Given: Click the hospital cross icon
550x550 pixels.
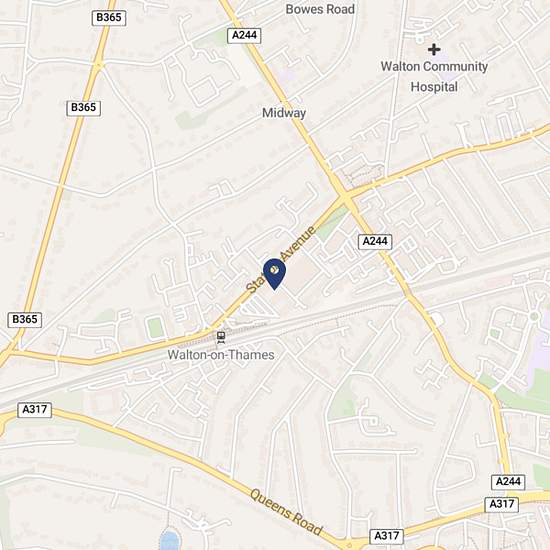Looking at the screenshot, I should pos(434,49).
